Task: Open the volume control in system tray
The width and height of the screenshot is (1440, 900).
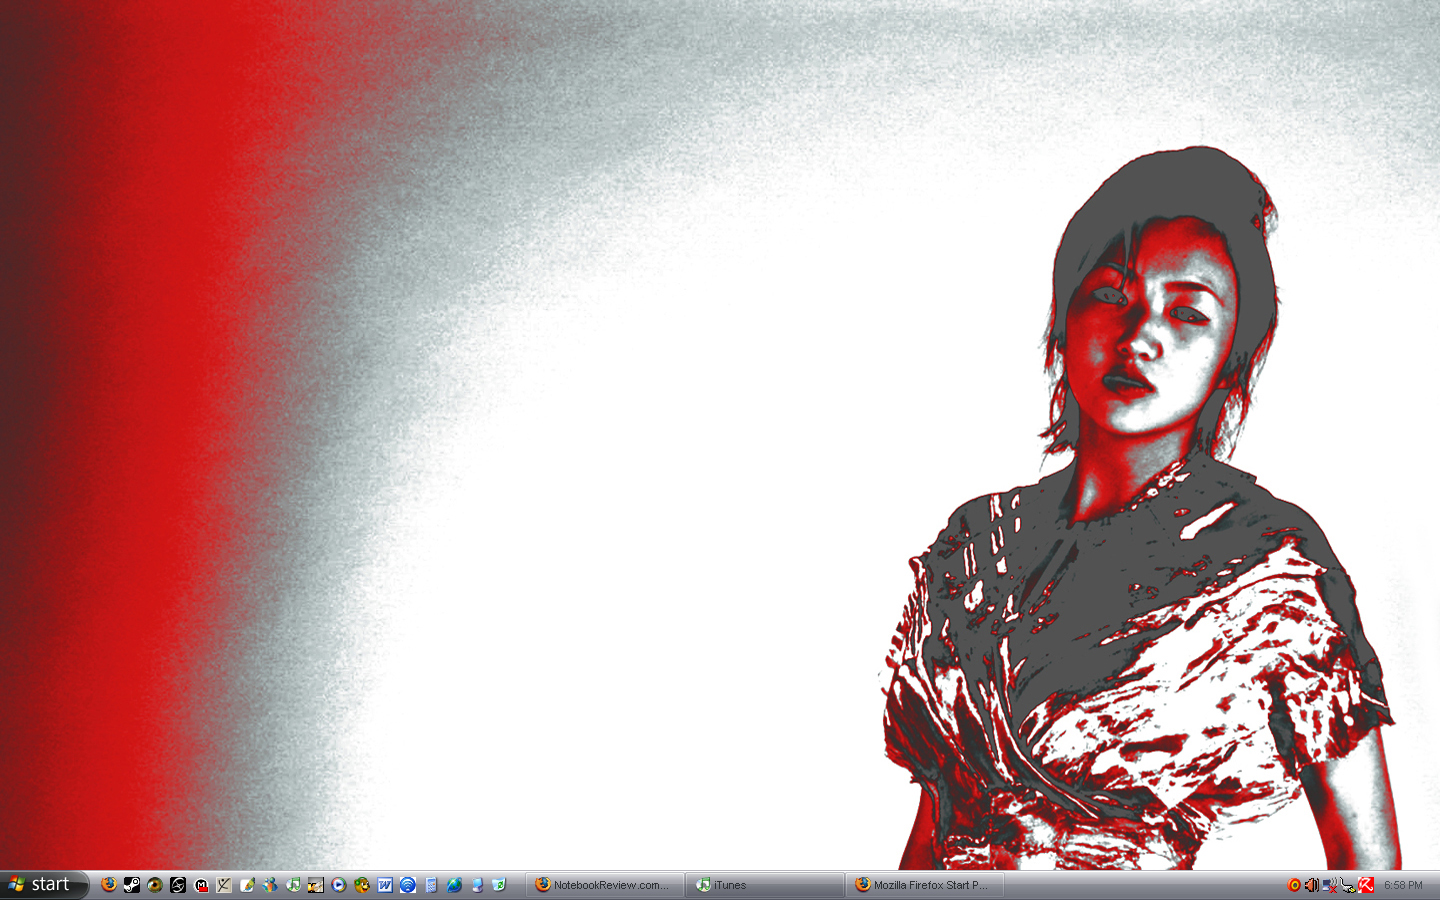Action: pos(1311,885)
